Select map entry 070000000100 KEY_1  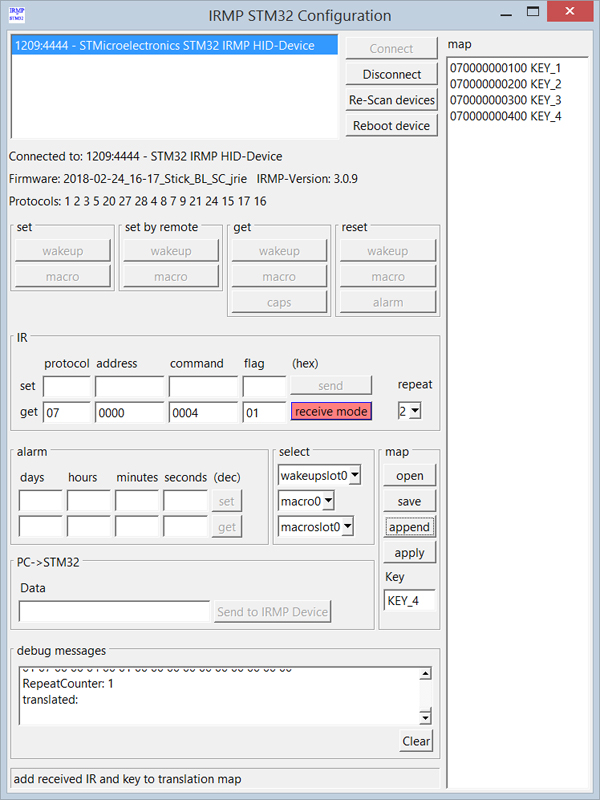(505, 68)
